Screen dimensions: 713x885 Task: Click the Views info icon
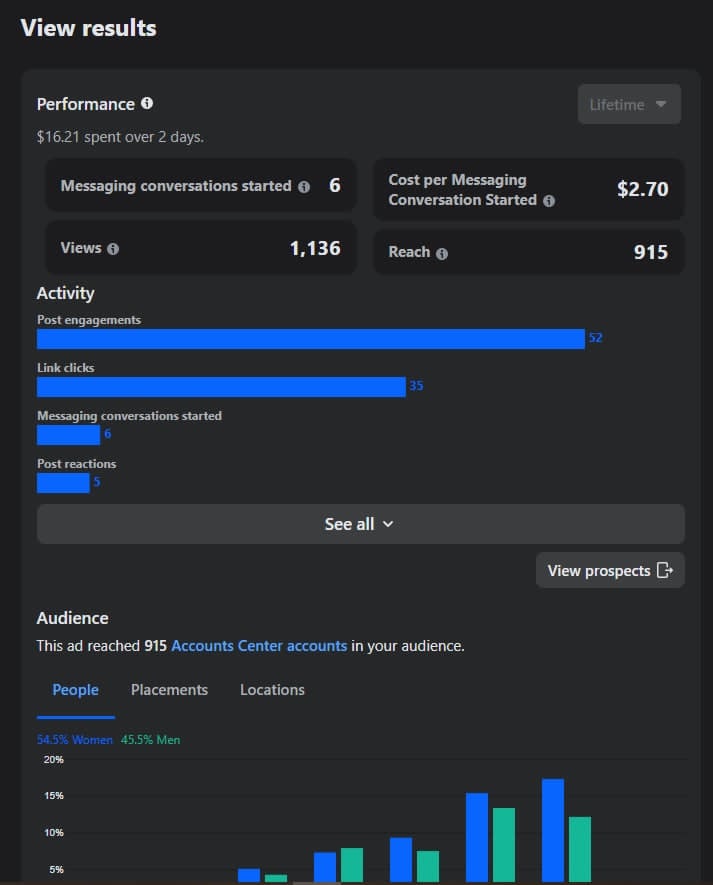pyautogui.click(x=113, y=249)
